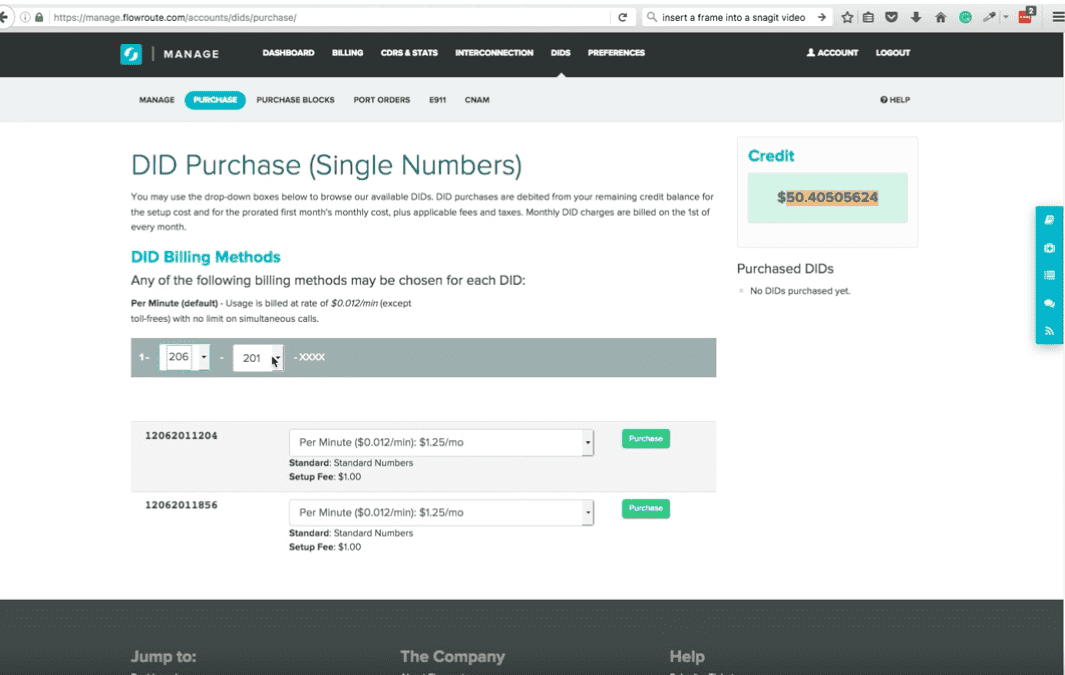
Task: Reload the page with the refresh button
Action: tap(622, 17)
